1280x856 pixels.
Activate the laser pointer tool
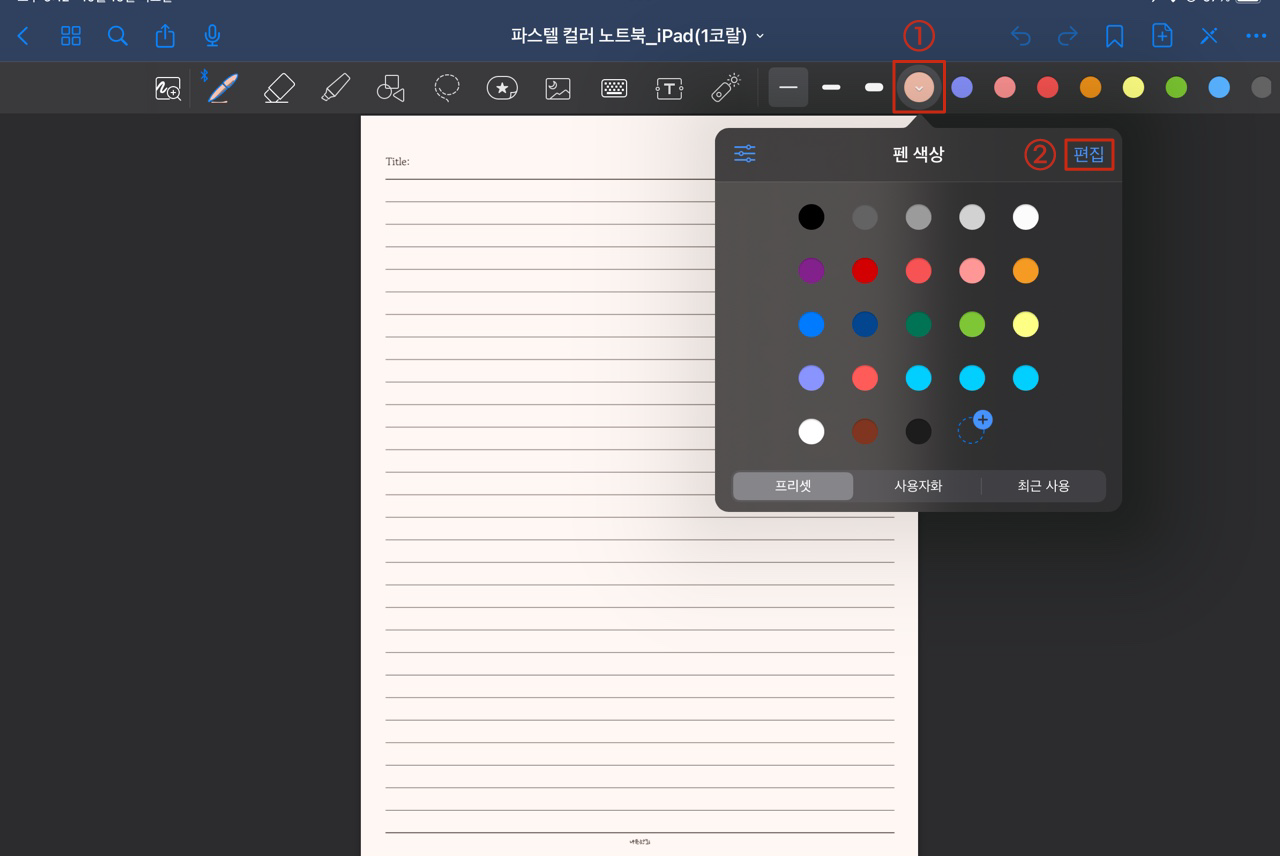point(725,87)
